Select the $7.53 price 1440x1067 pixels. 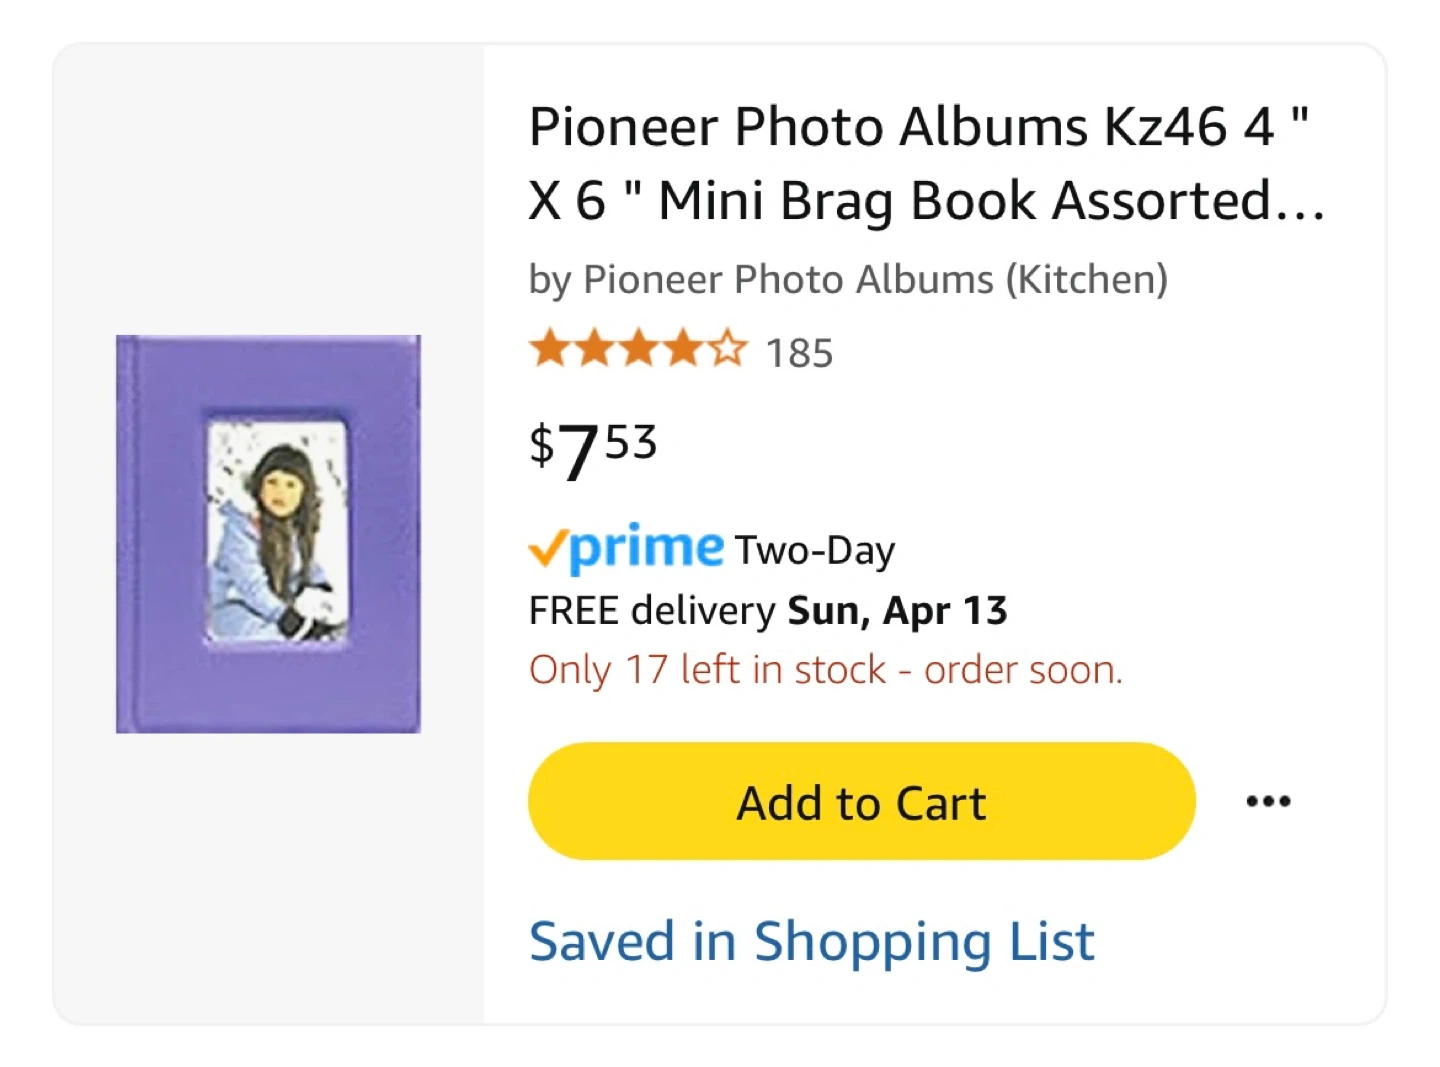click(x=593, y=448)
